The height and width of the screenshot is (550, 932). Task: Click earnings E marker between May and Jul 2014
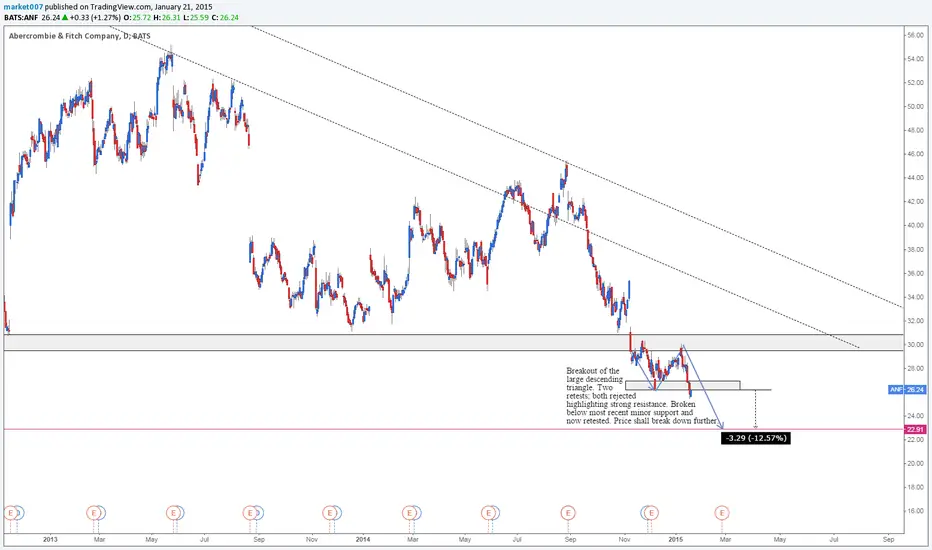489,513
